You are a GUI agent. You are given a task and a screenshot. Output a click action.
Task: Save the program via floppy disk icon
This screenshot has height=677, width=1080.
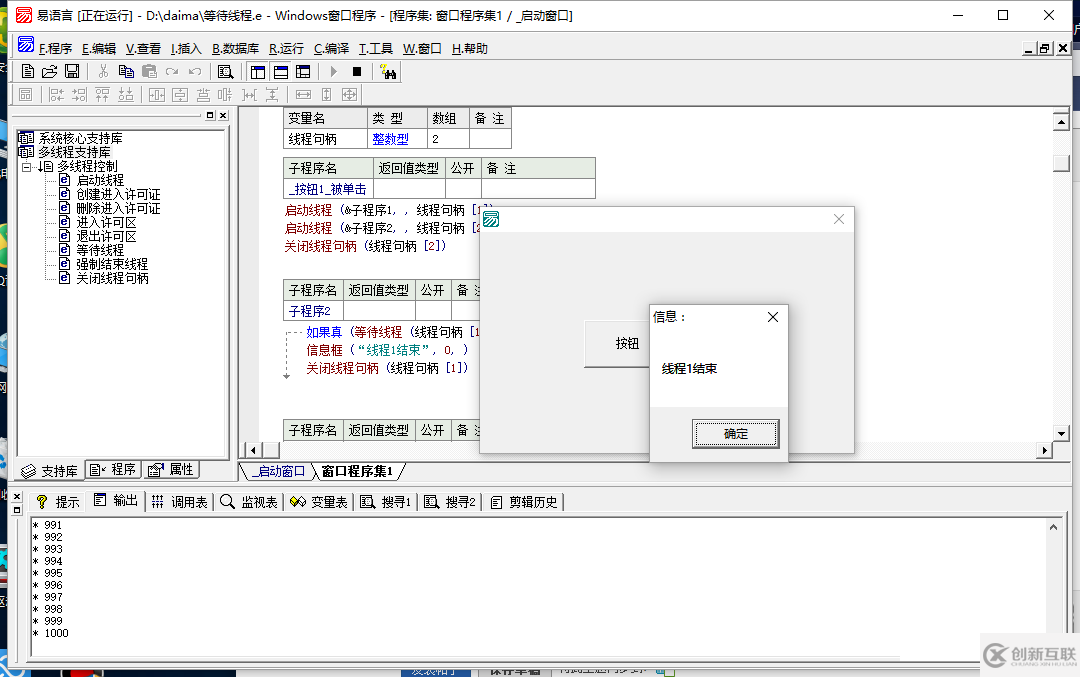click(72, 71)
